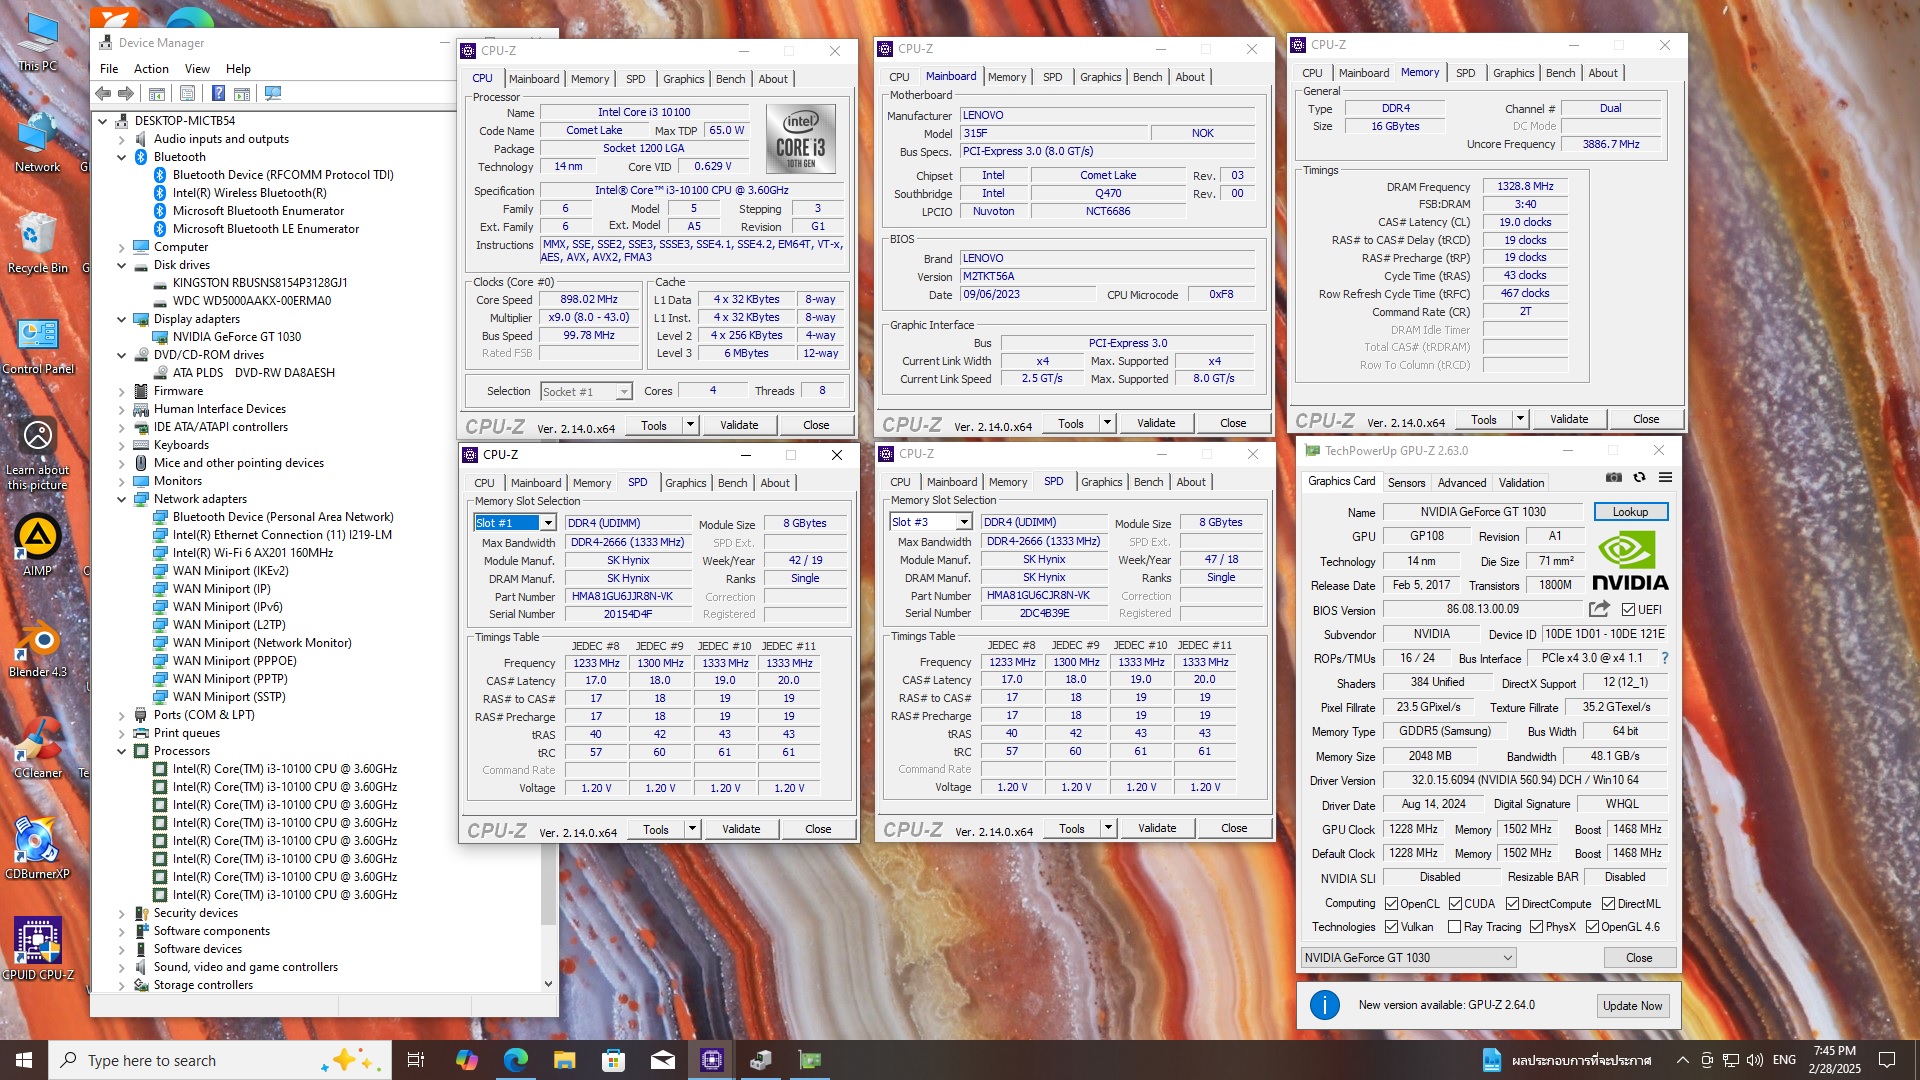This screenshot has height=1080, width=1920.
Task: Click Update Now in the GPU-Z notification
Action: point(1632,1006)
